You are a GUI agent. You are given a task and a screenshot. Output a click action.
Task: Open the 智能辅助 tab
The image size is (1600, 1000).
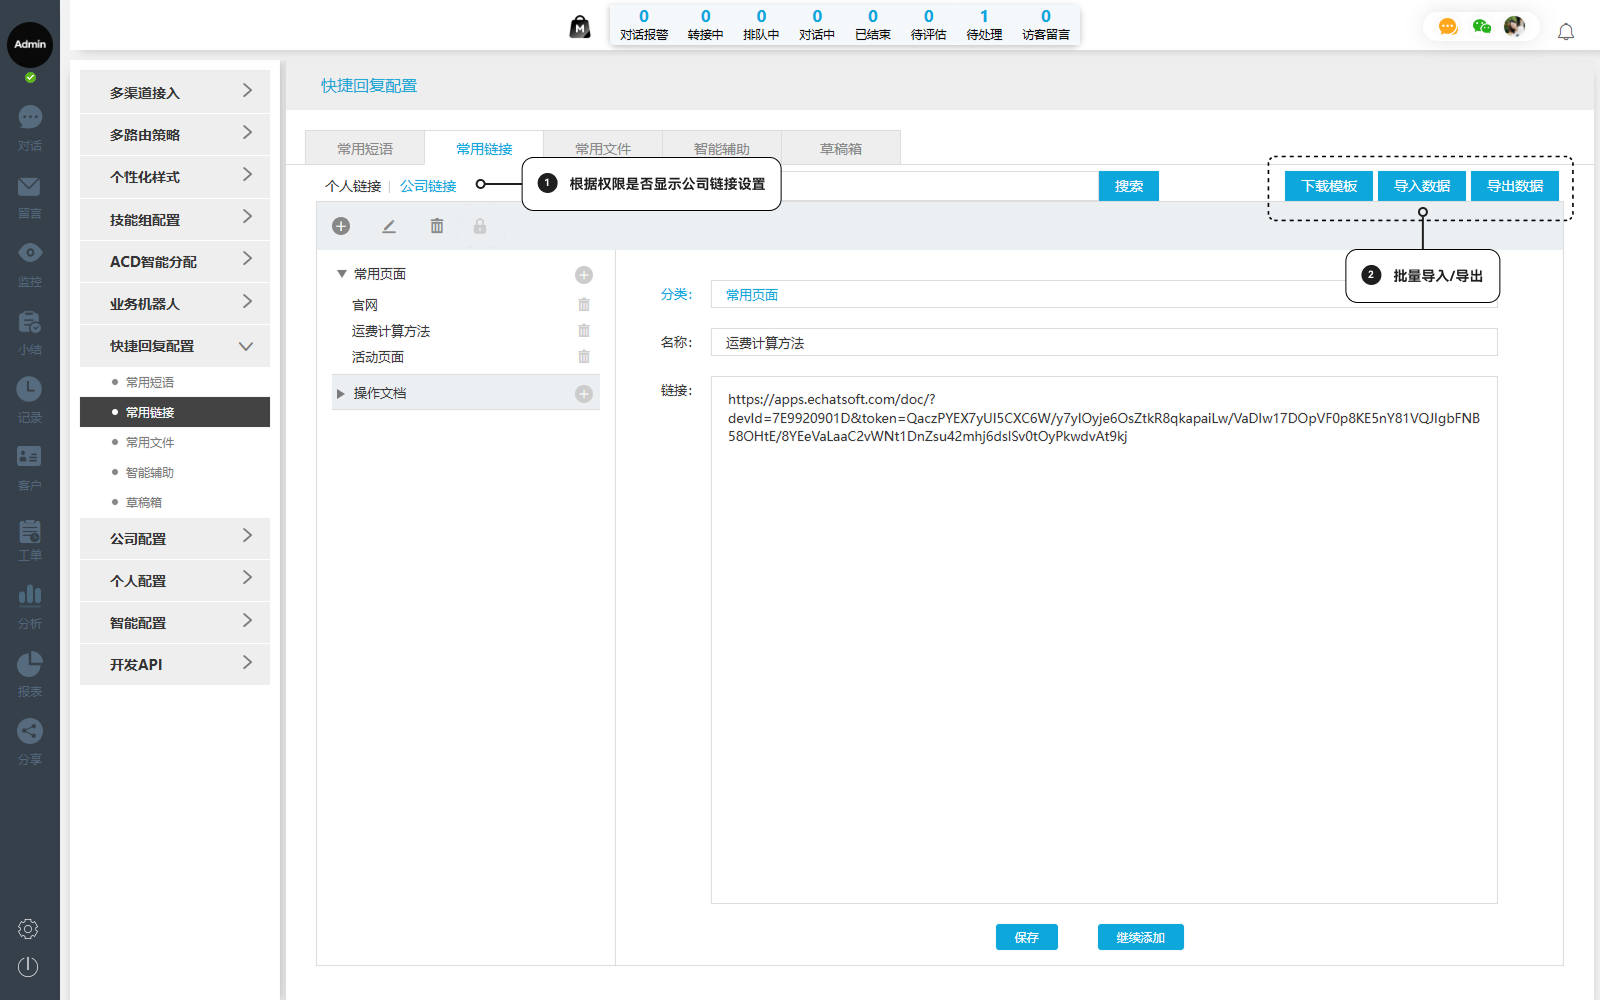(722, 149)
